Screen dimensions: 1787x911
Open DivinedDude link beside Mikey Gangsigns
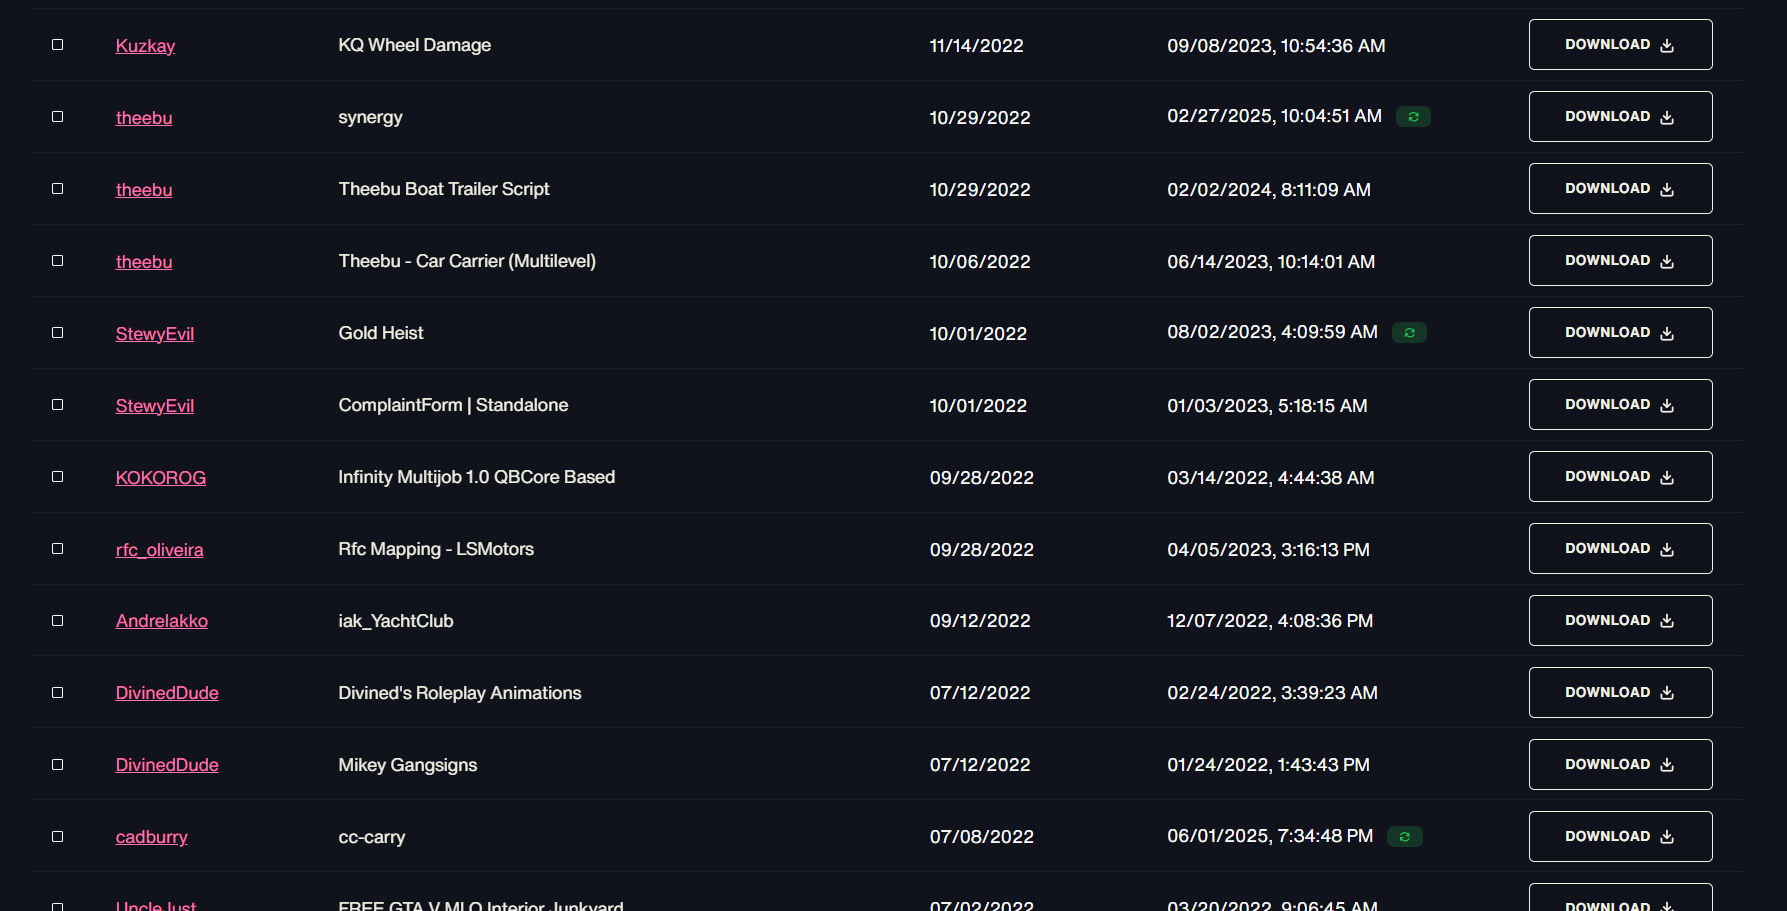click(x=167, y=765)
